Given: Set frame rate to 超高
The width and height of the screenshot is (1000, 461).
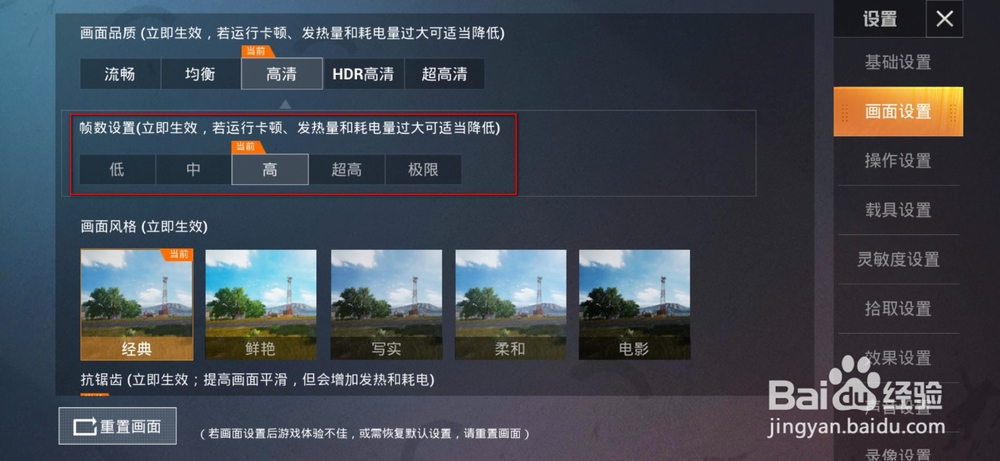Looking at the screenshot, I should (x=346, y=170).
